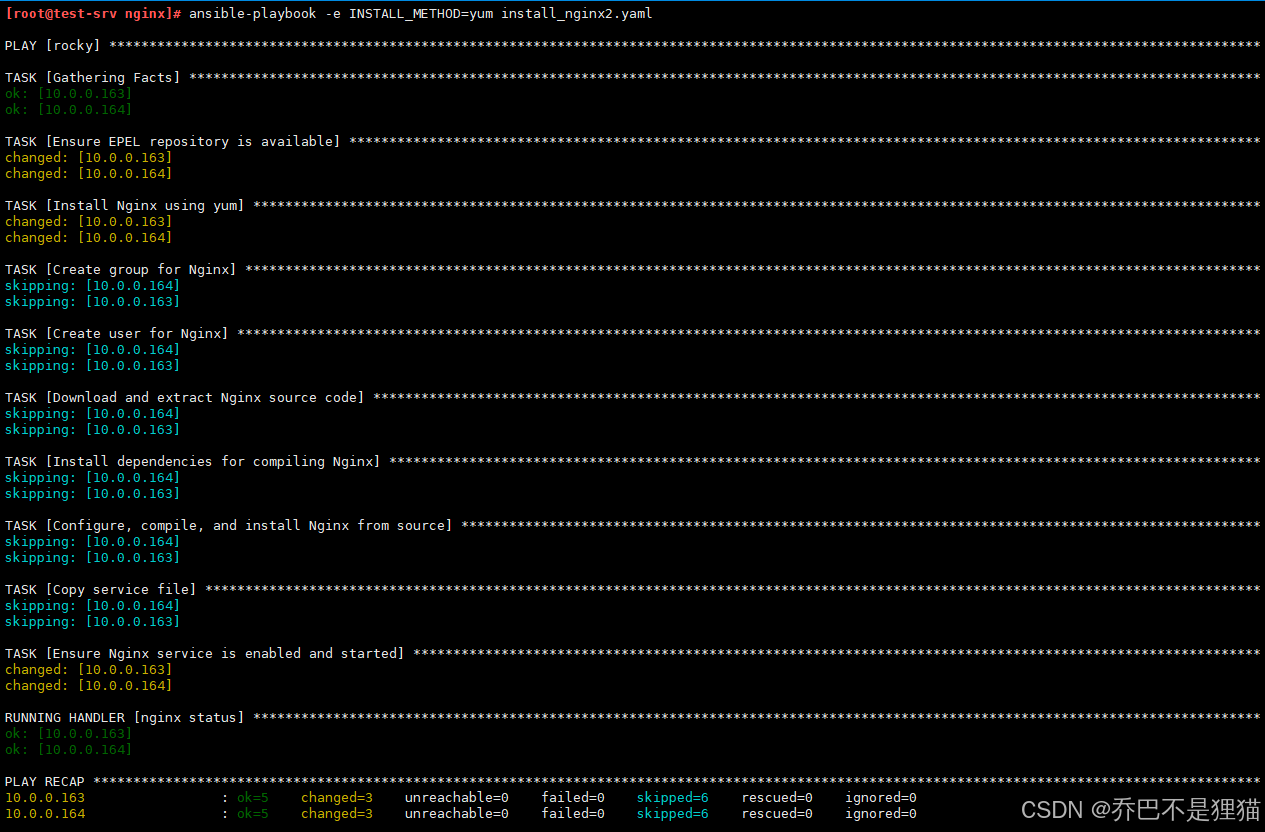Click skipping: [10.0.0.163] under Download and extract
Viewport: 1265px width, 832px height.
(92, 430)
